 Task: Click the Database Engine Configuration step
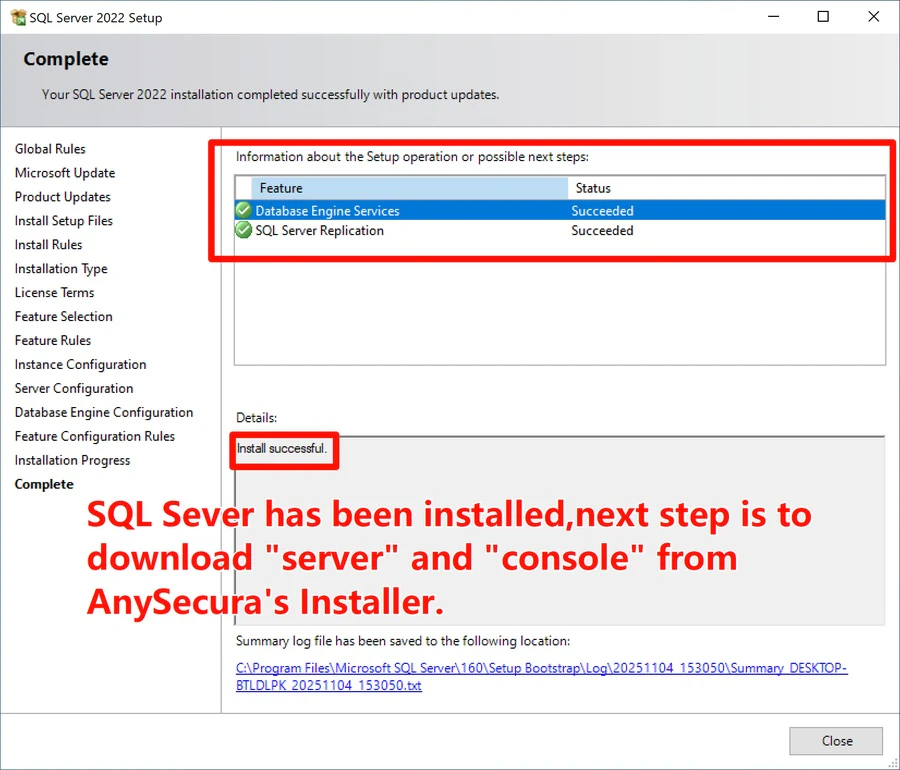(104, 413)
